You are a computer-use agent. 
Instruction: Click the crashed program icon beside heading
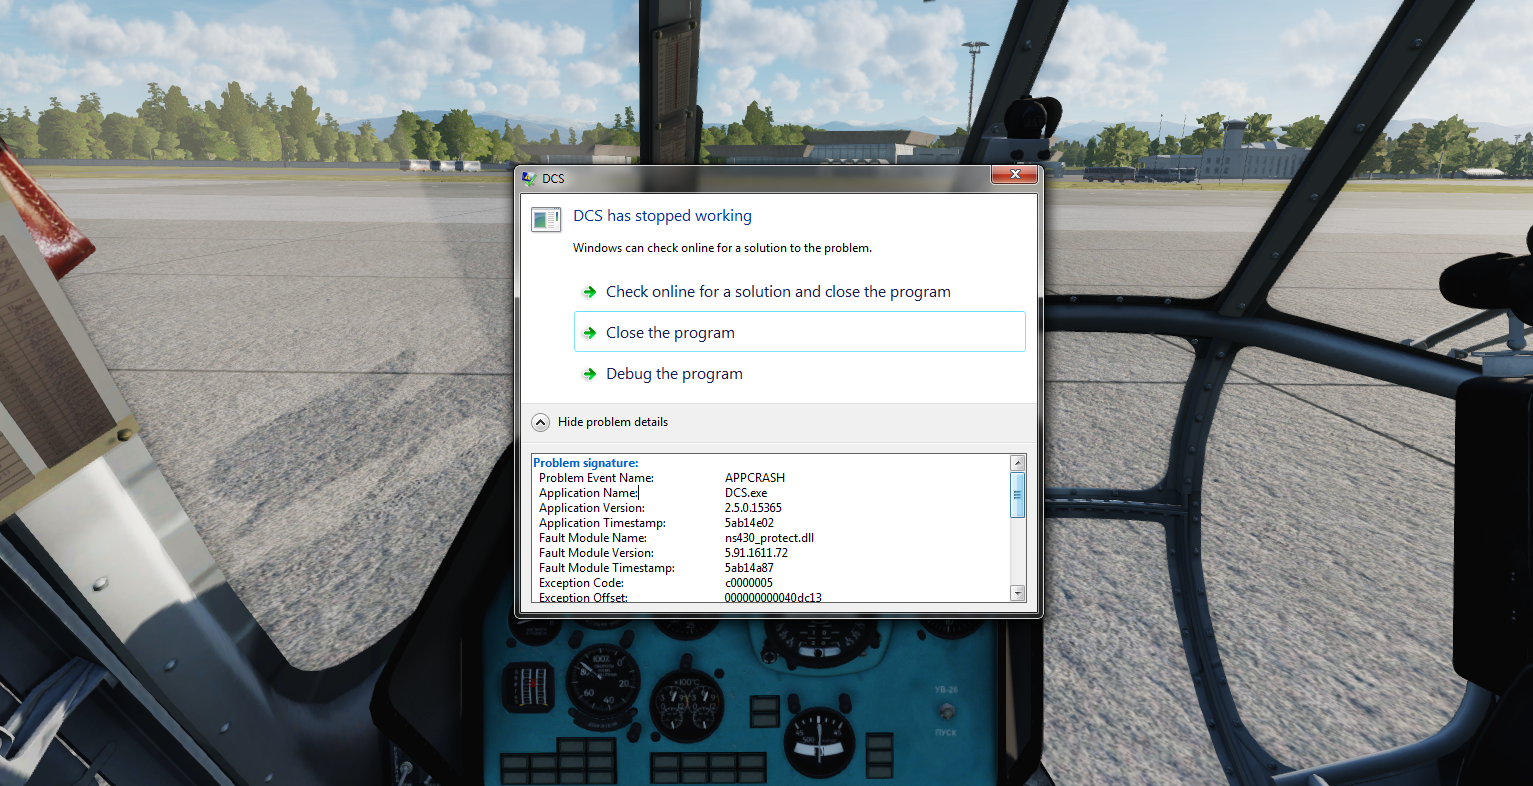(x=546, y=219)
